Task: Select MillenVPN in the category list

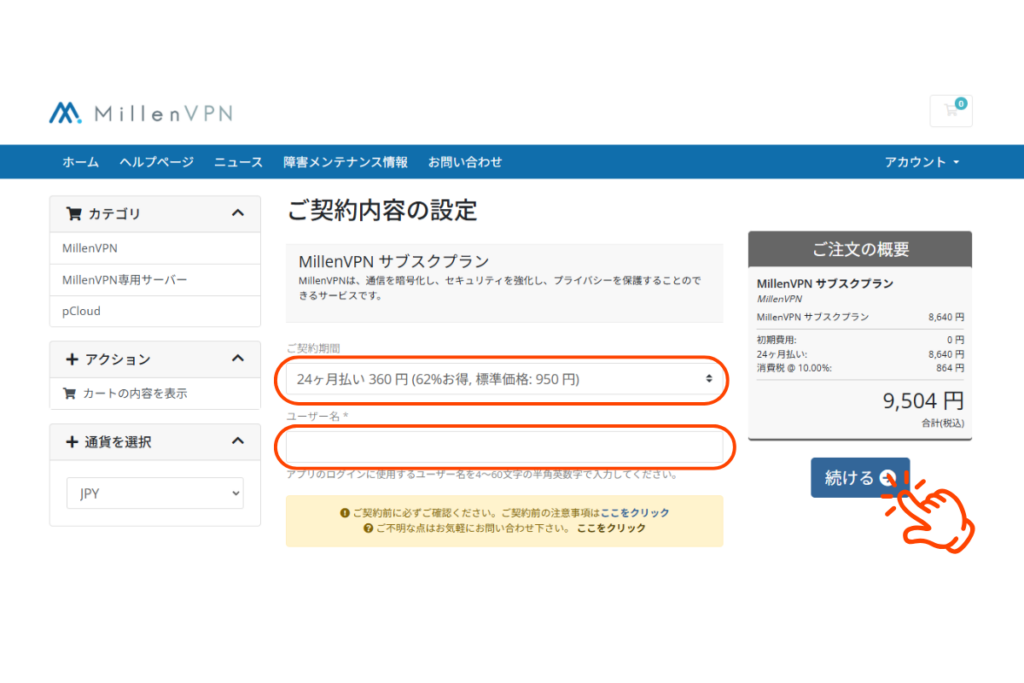Action: pyautogui.click(x=90, y=248)
